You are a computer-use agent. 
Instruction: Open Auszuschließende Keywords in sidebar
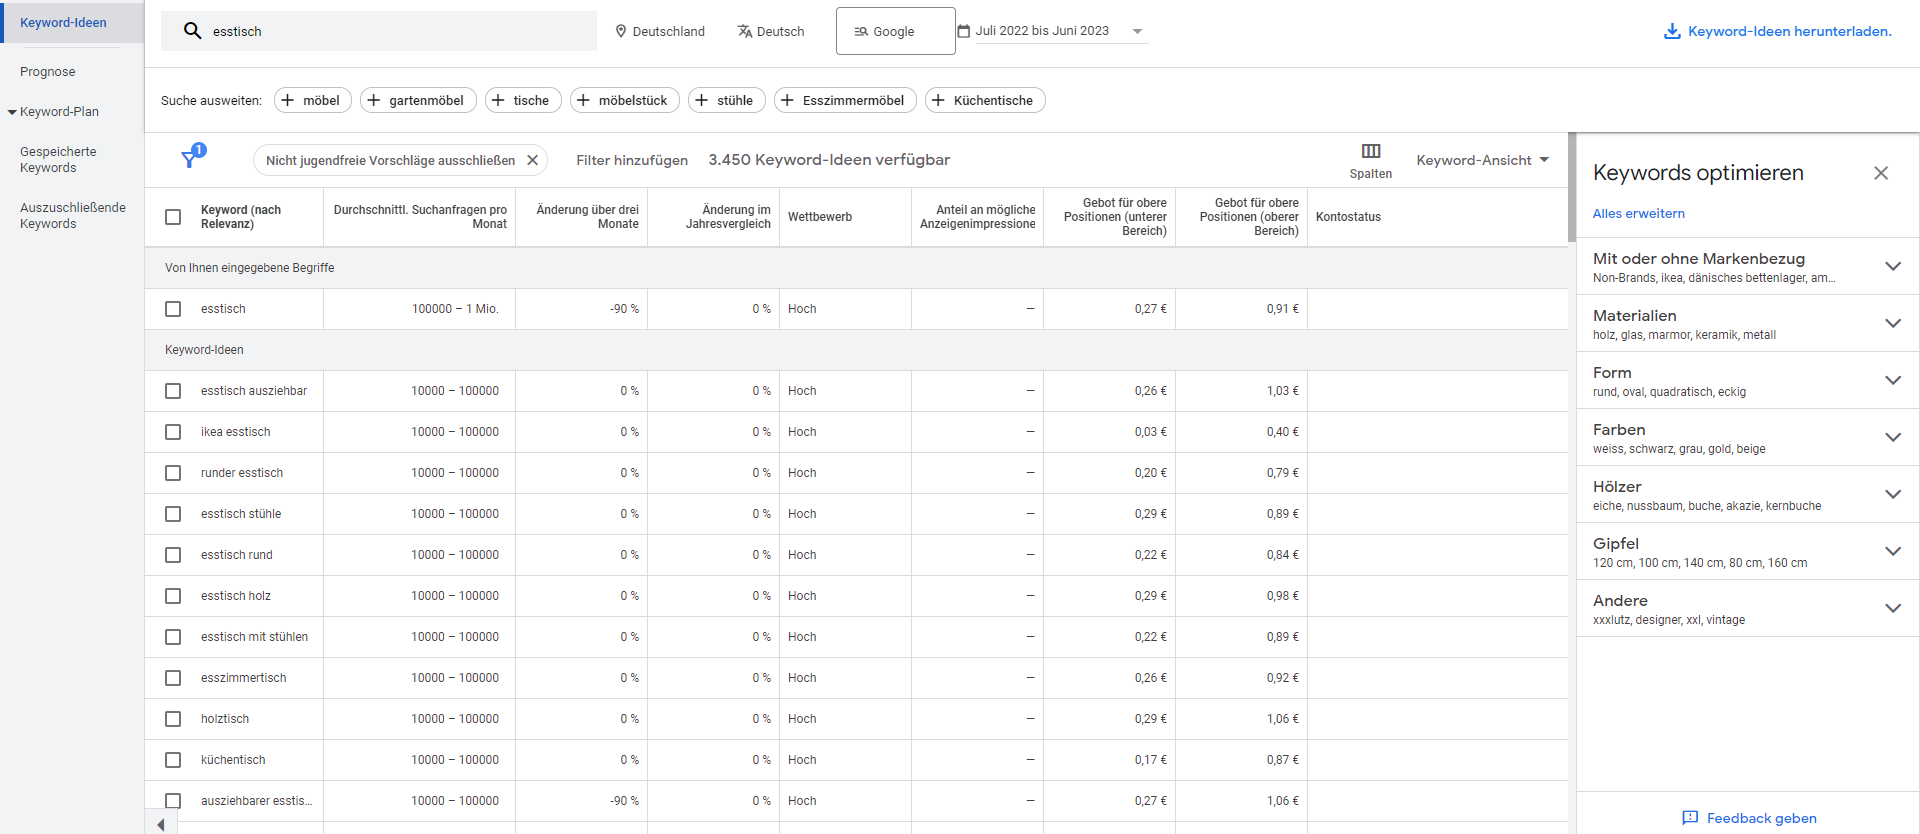click(x=72, y=216)
